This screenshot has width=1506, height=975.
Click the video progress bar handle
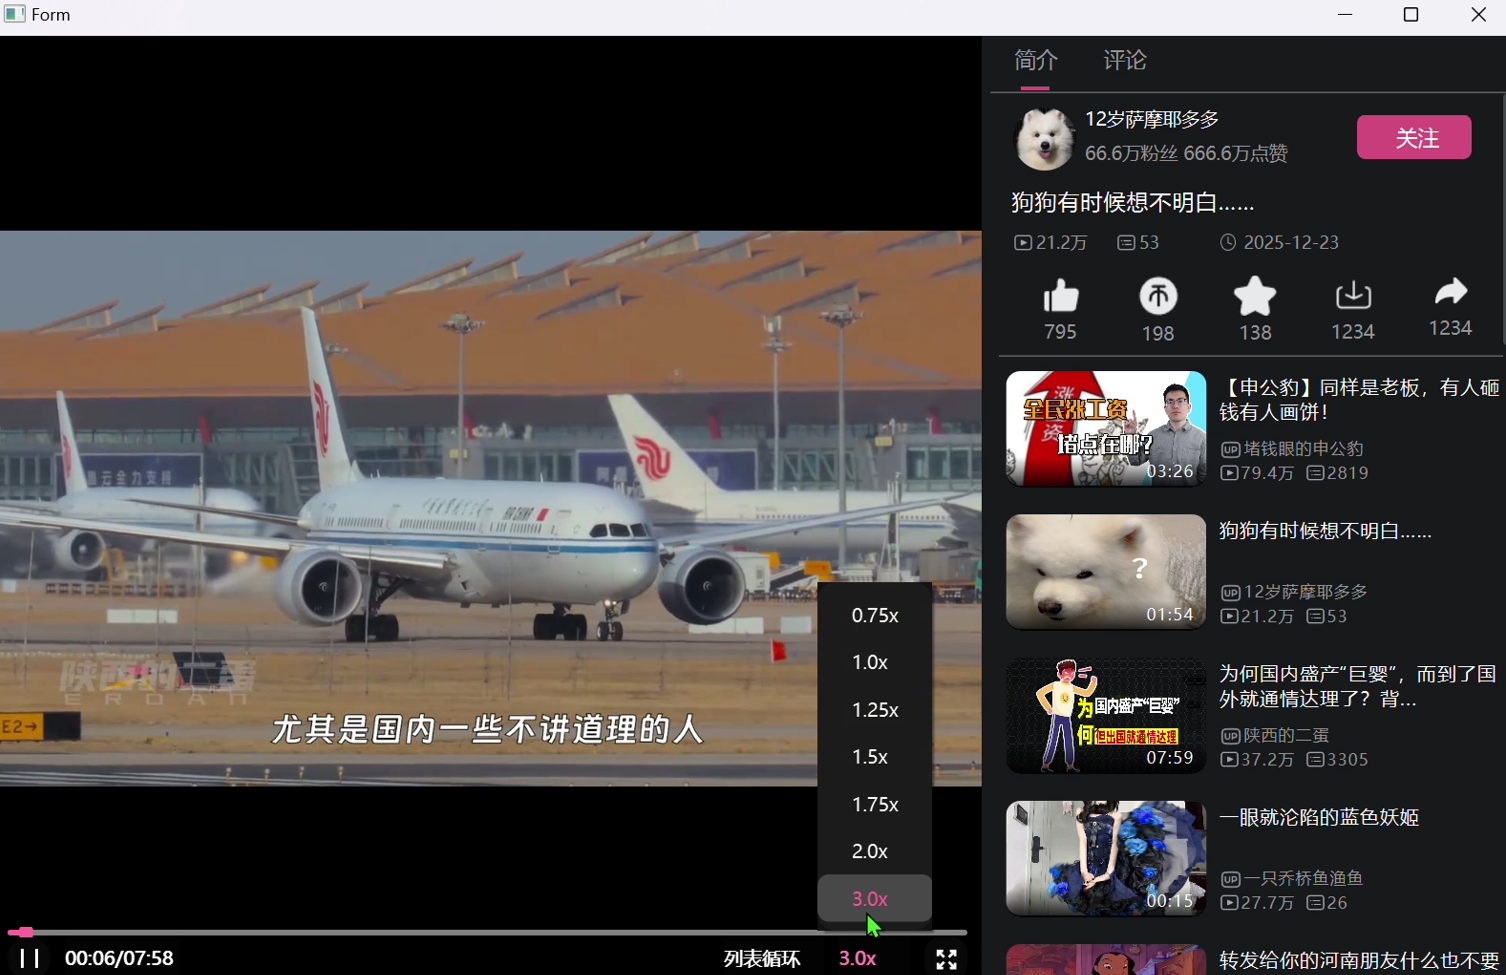25,932
